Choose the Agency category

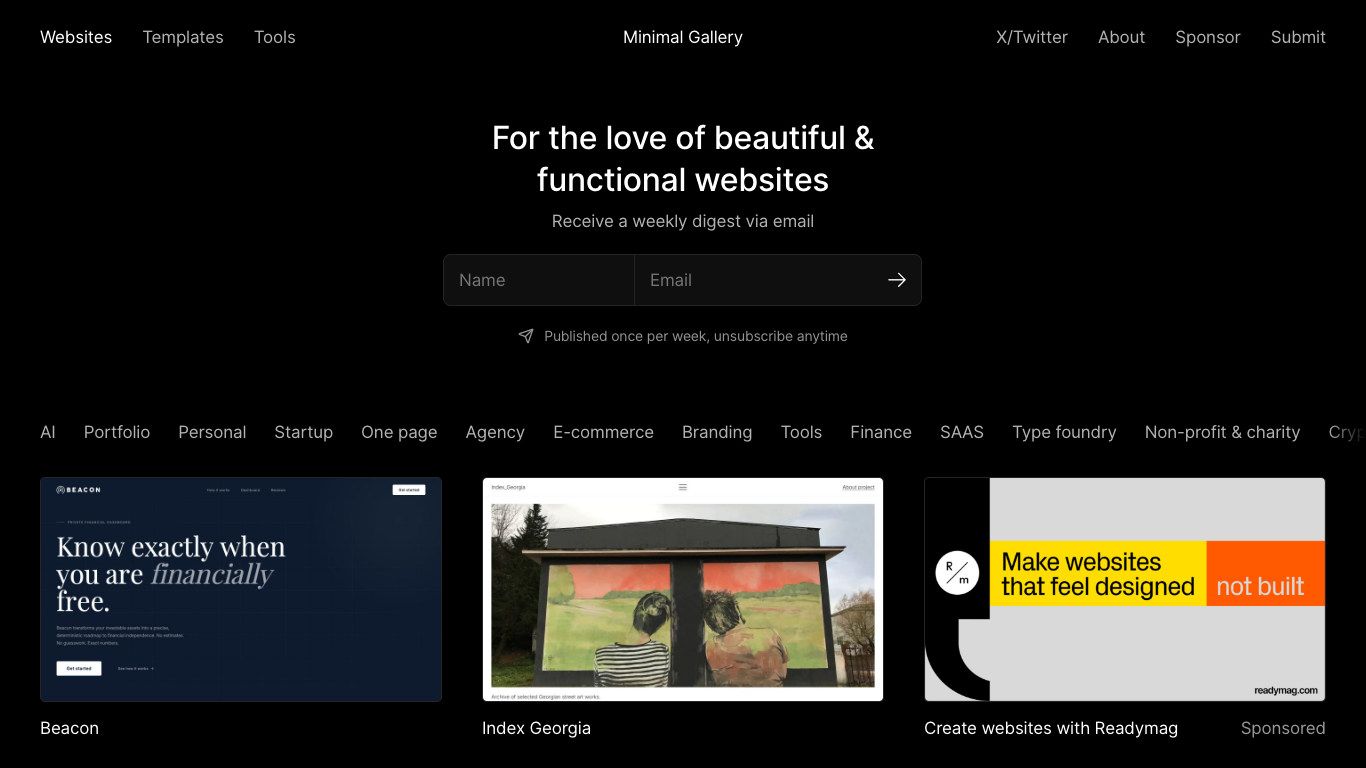[495, 432]
